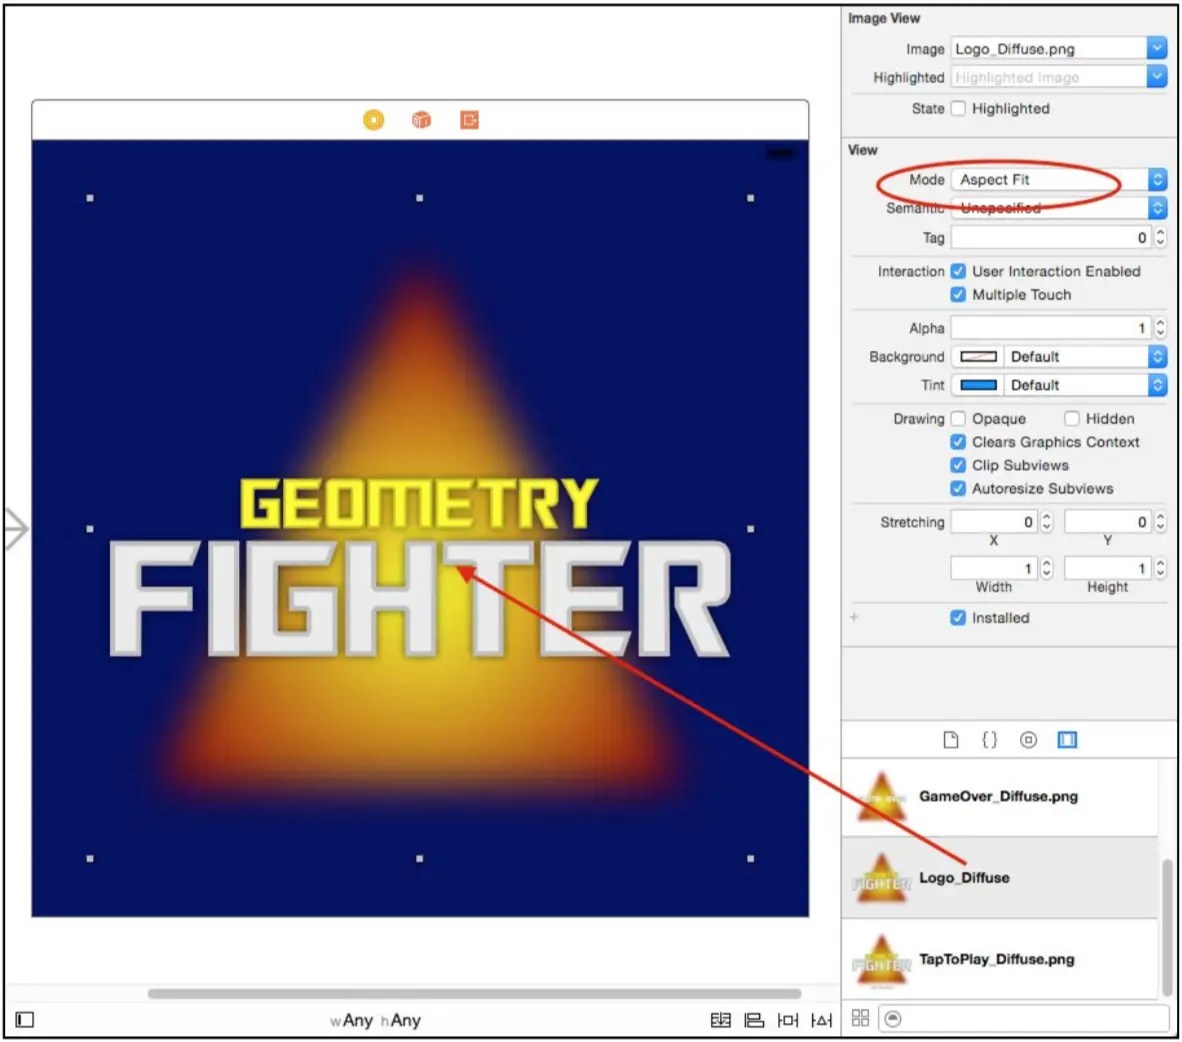Select the Object library circle icon

(1027, 740)
